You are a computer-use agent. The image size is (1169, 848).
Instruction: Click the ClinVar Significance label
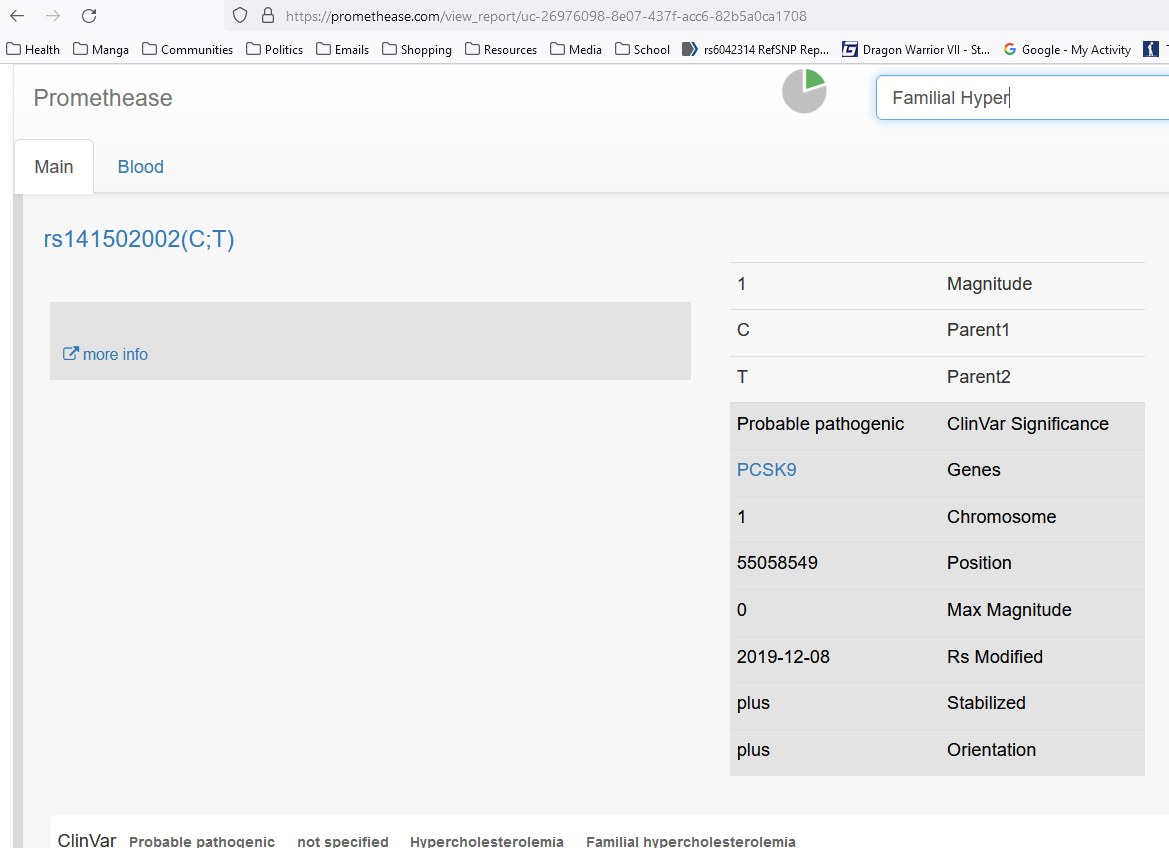[x=1027, y=424]
